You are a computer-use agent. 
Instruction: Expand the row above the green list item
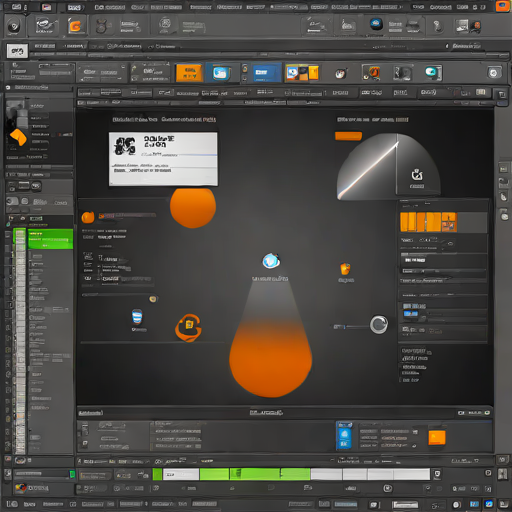39,219
